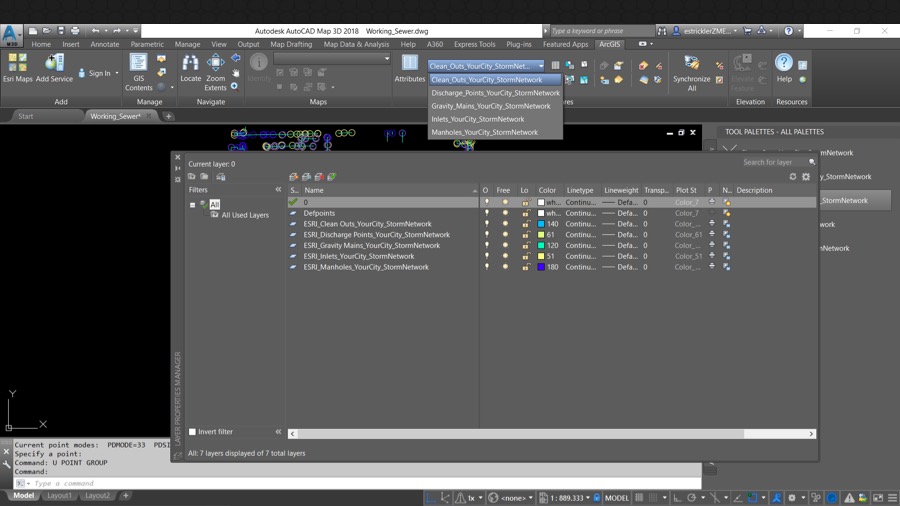The width and height of the screenshot is (900, 506).
Task: Click the status bar Customization menu icon
Action: pyautogui.click(x=892, y=497)
